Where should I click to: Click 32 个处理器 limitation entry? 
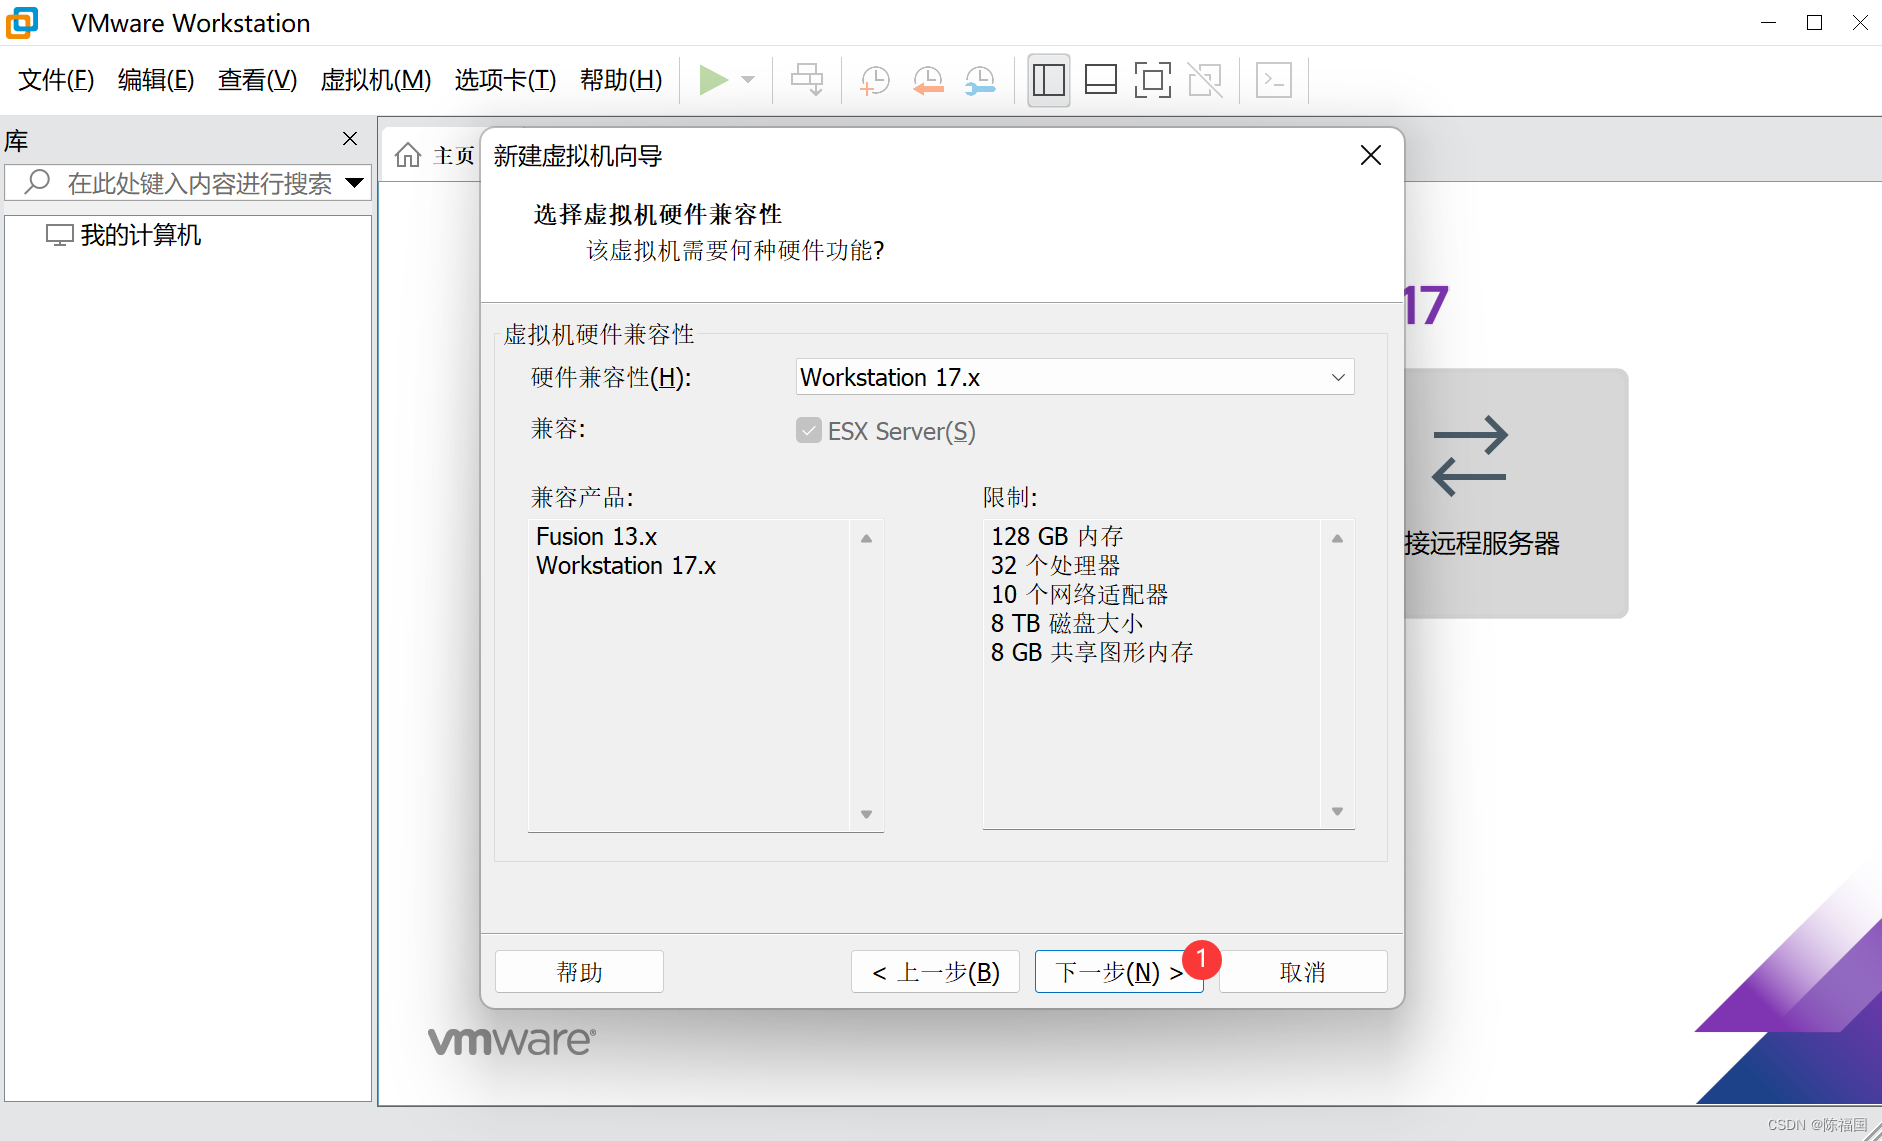[1055, 566]
